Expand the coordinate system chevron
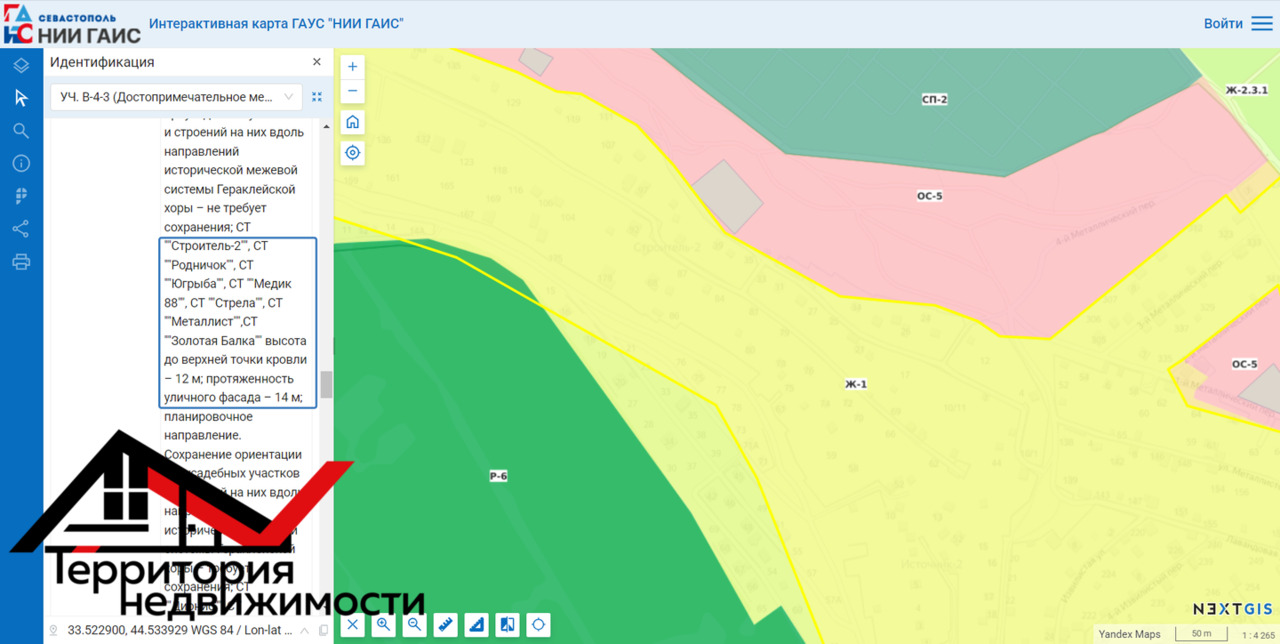The width and height of the screenshot is (1280, 644). 304,631
